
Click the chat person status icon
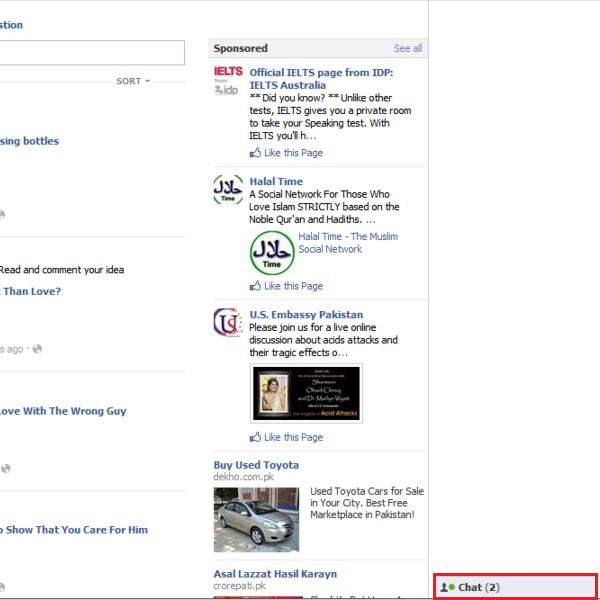447,587
